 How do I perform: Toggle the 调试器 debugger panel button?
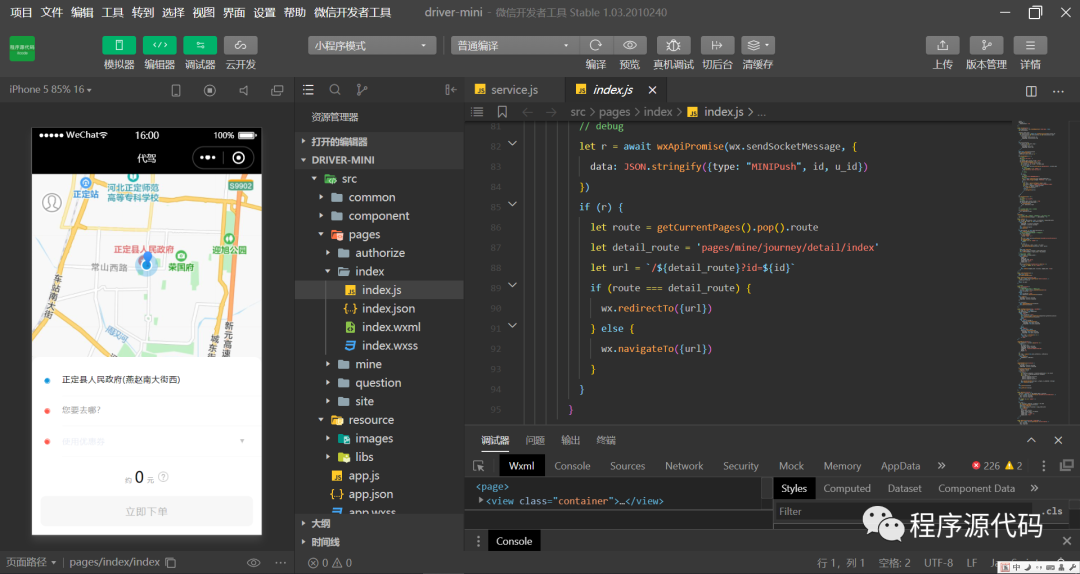tap(200, 45)
